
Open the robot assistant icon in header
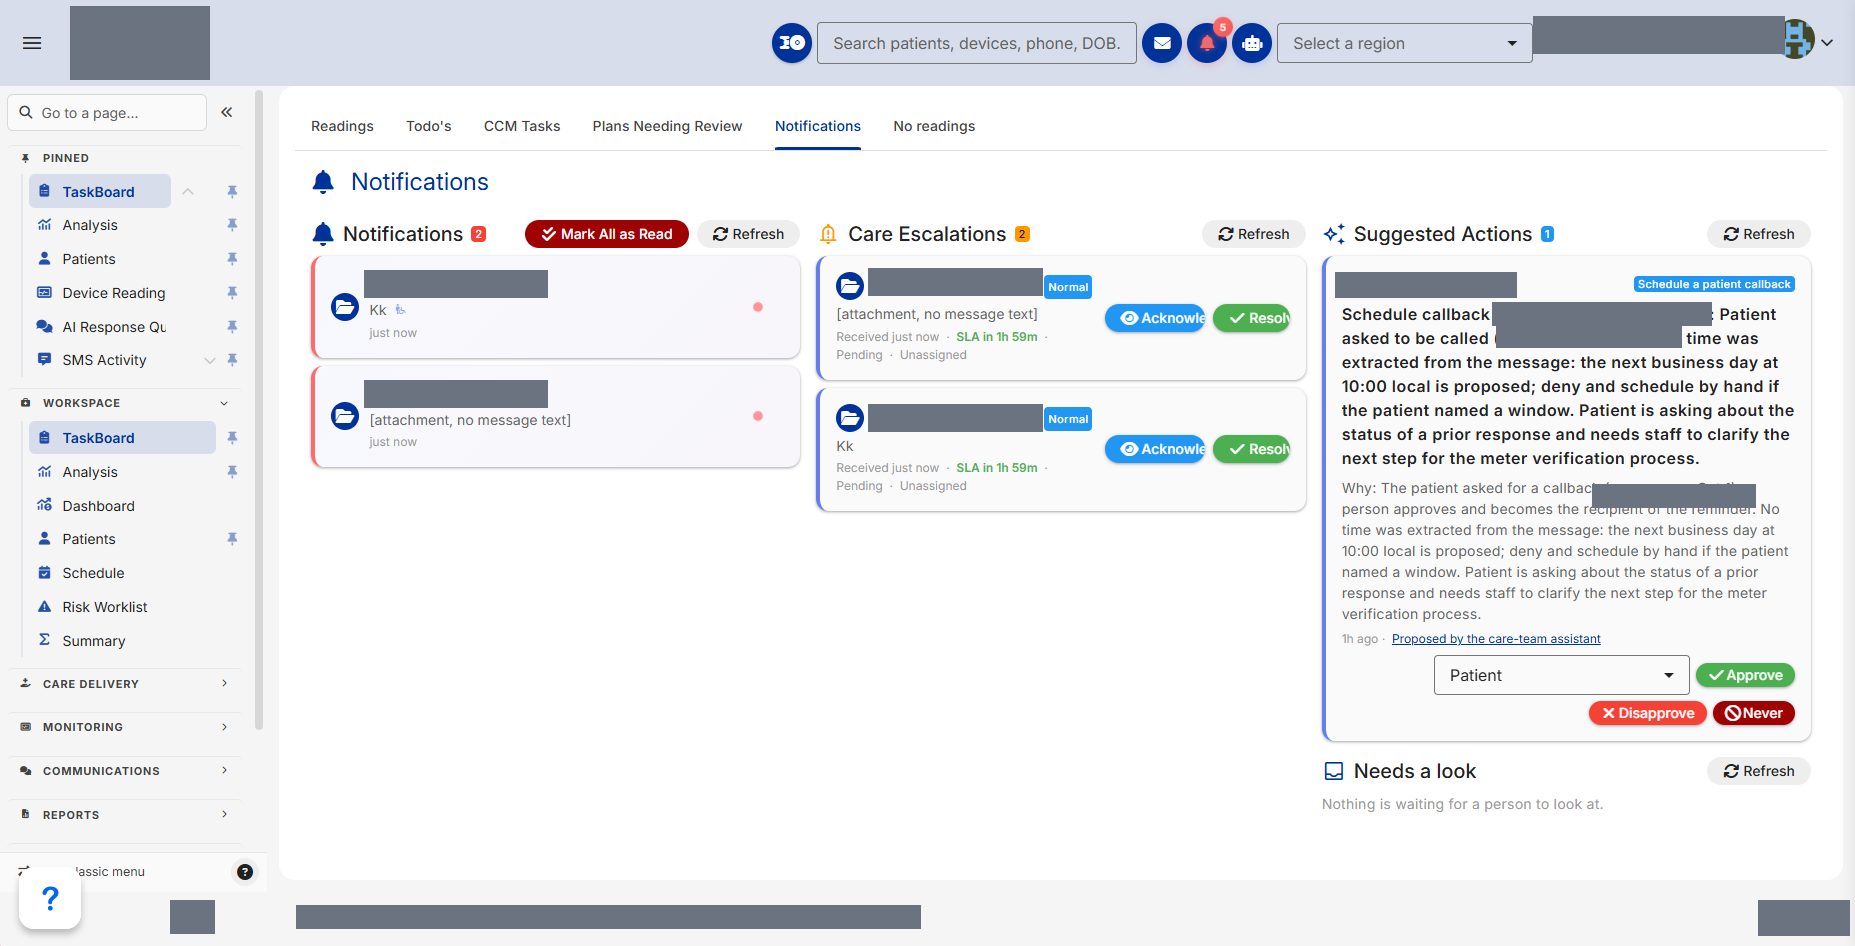1252,43
